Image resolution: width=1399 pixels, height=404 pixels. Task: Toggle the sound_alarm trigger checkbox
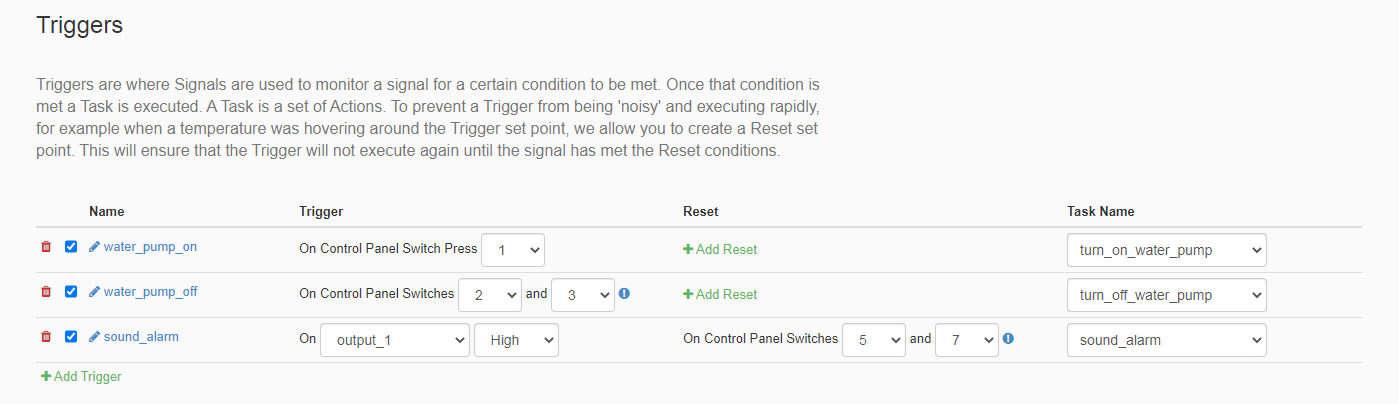point(71,337)
